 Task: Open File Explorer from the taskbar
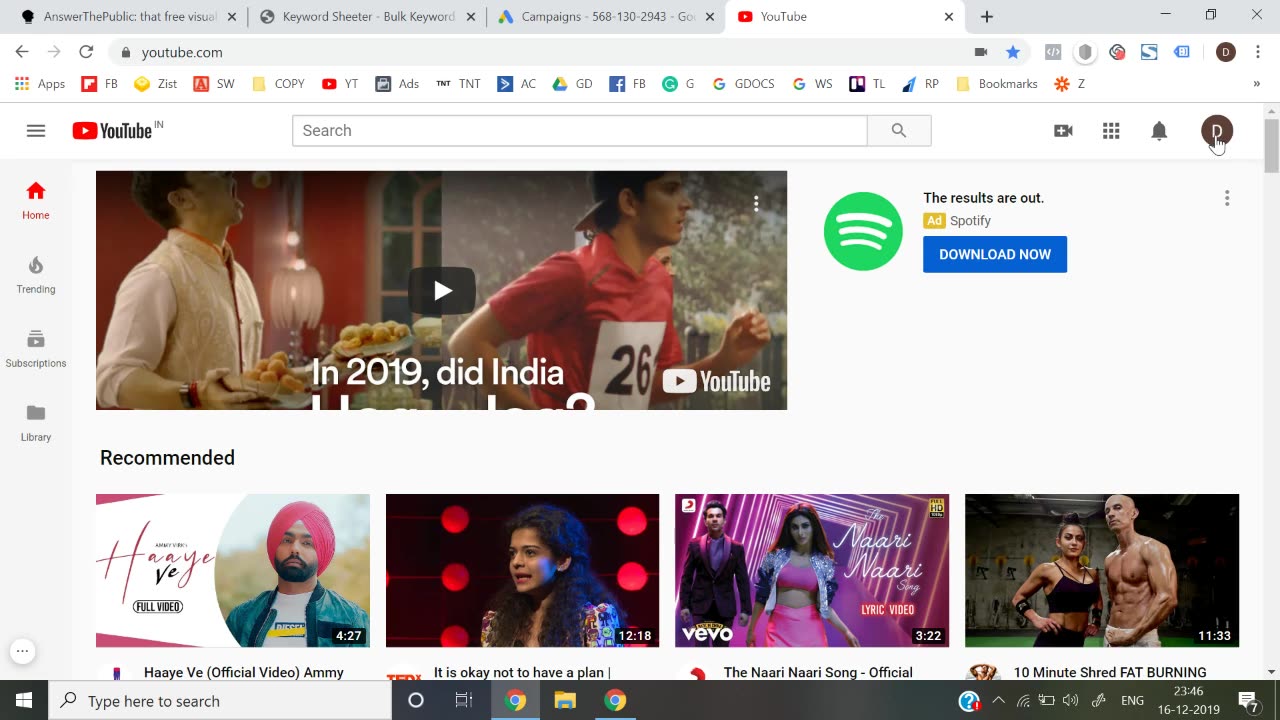point(565,700)
